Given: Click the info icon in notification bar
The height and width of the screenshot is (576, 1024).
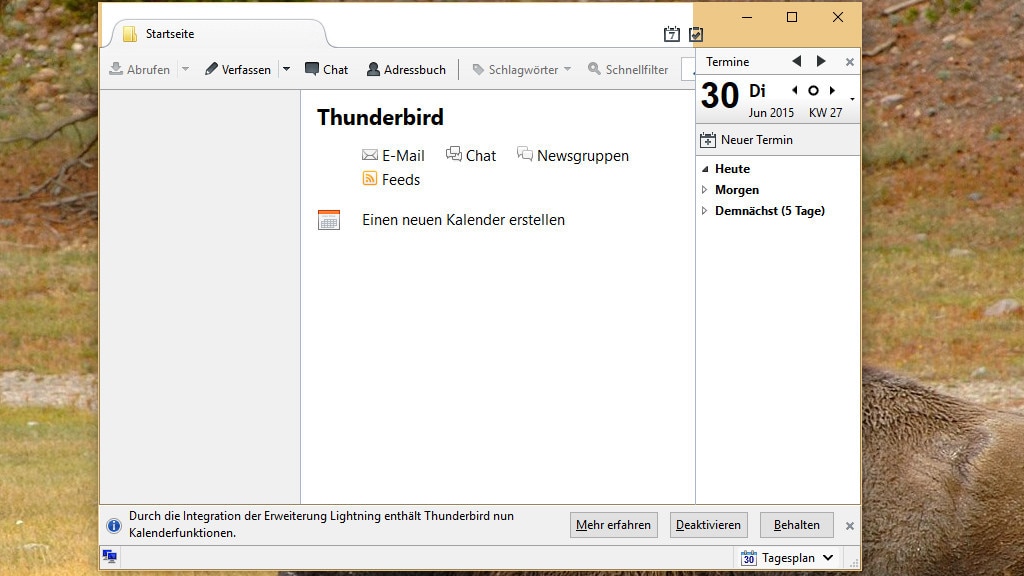Looking at the screenshot, I should pyautogui.click(x=114, y=526).
